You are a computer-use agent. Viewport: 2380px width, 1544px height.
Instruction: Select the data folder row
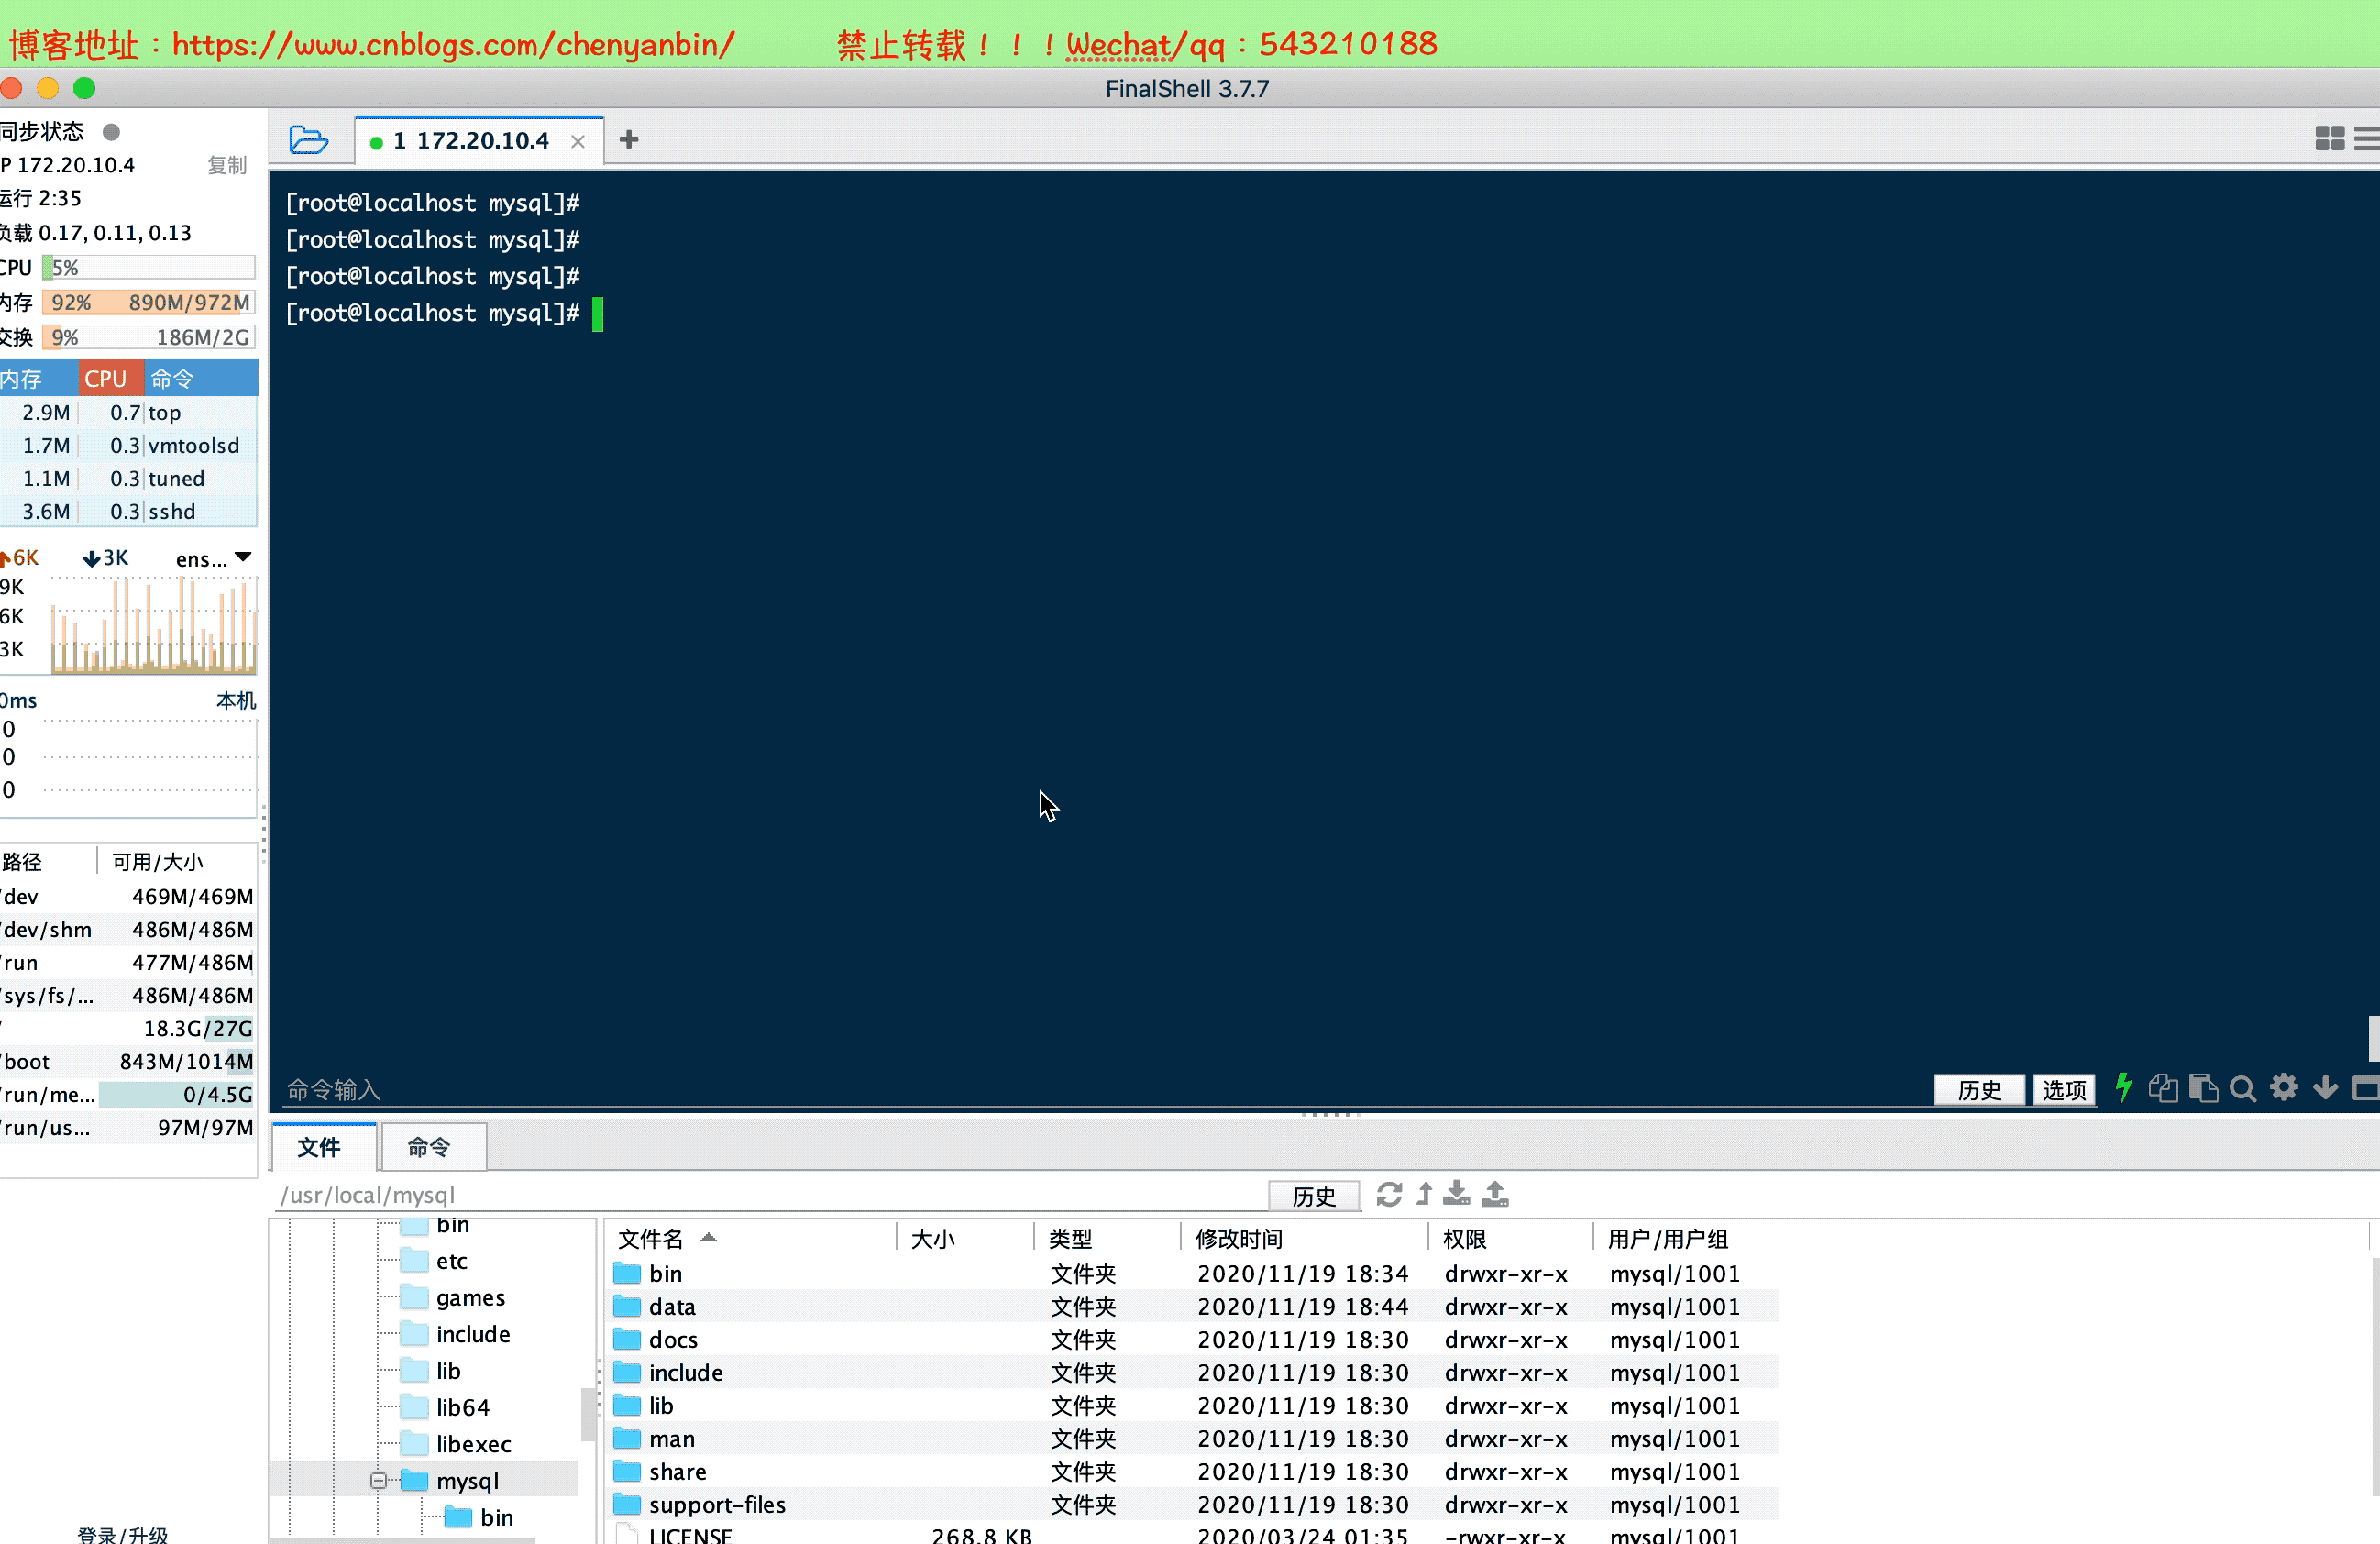1193,1307
